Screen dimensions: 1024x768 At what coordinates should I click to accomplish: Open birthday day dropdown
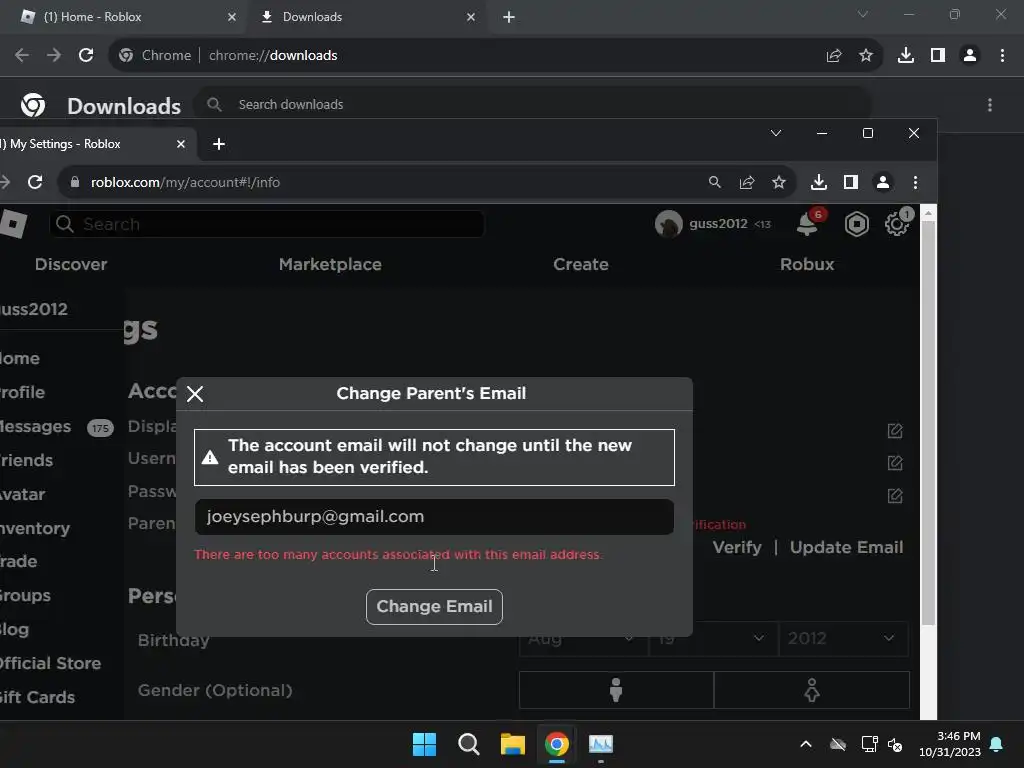tap(713, 639)
